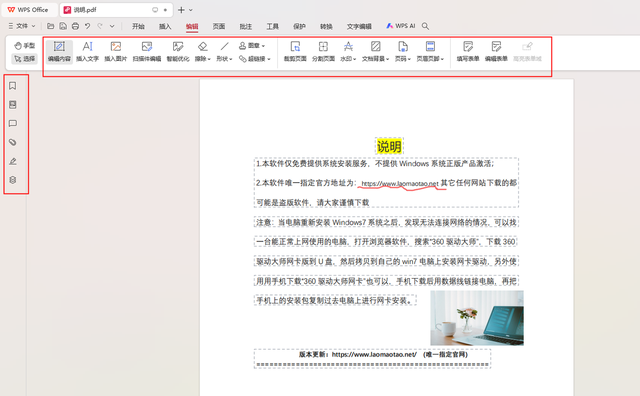Expand the quick access toolbar chevron
This screenshot has width=640, height=396.
(x=112, y=26)
